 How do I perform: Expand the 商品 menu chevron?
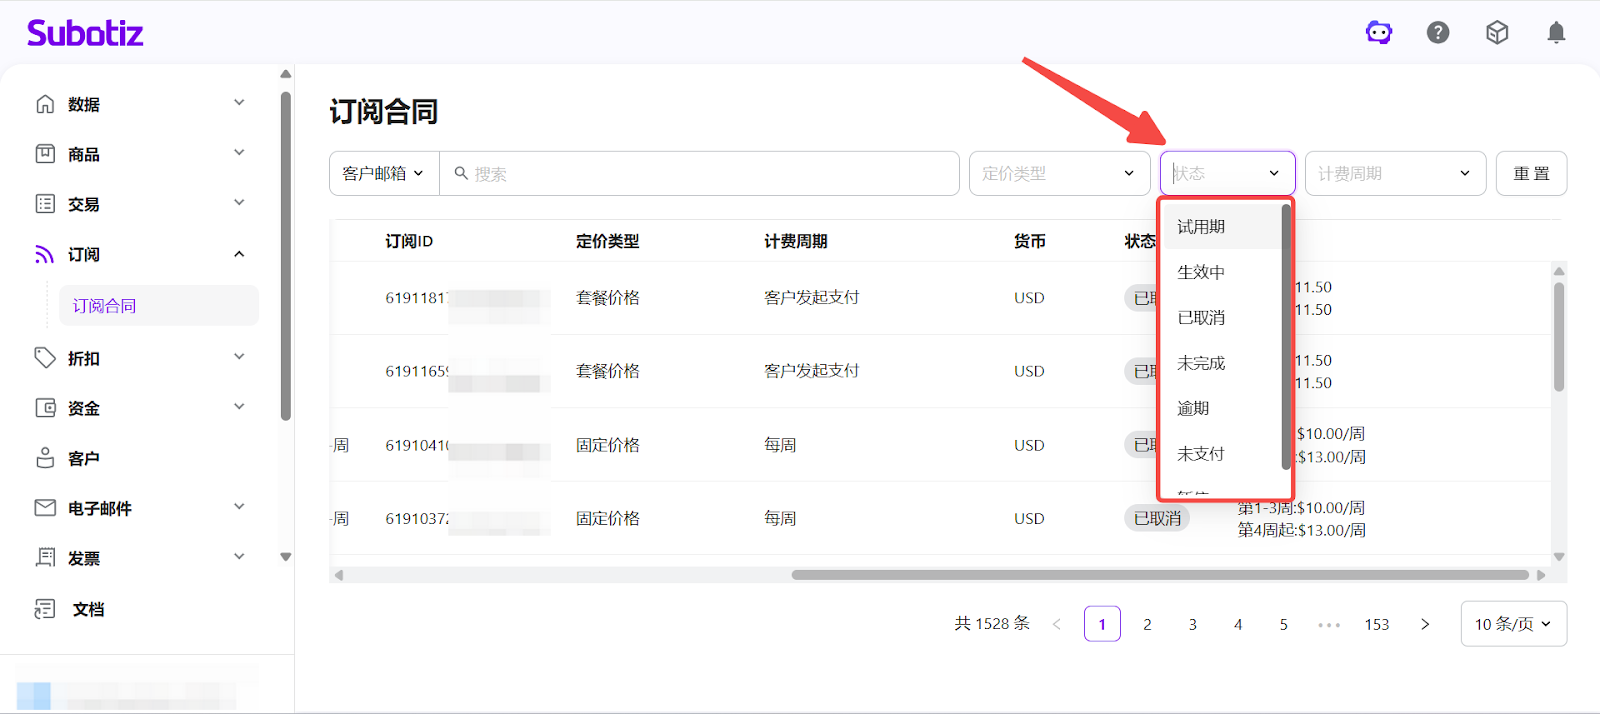tap(239, 153)
